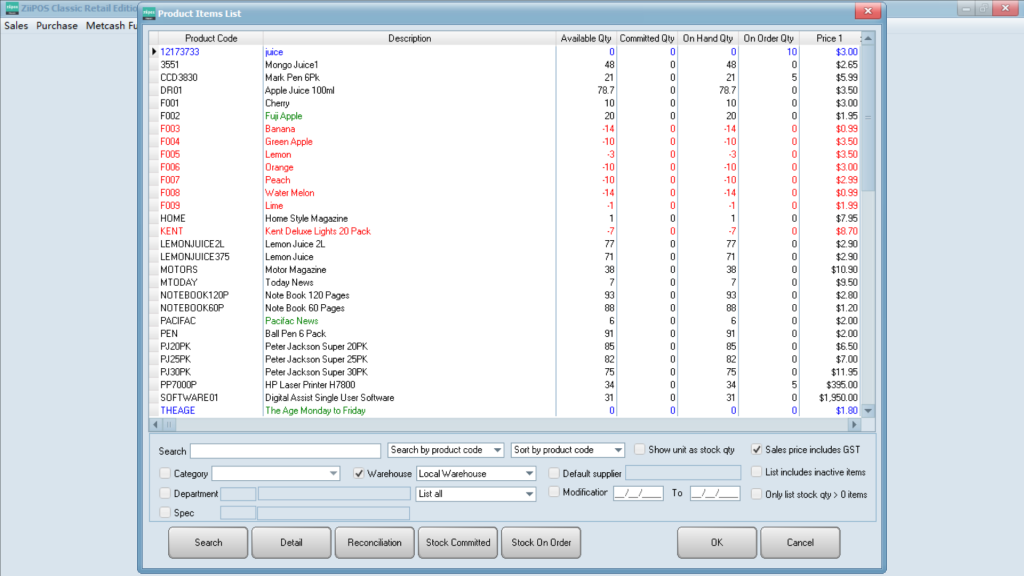1024x576 pixels.
Task: Open the Purchase menu
Action: pyautogui.click(x=57, y=26)
